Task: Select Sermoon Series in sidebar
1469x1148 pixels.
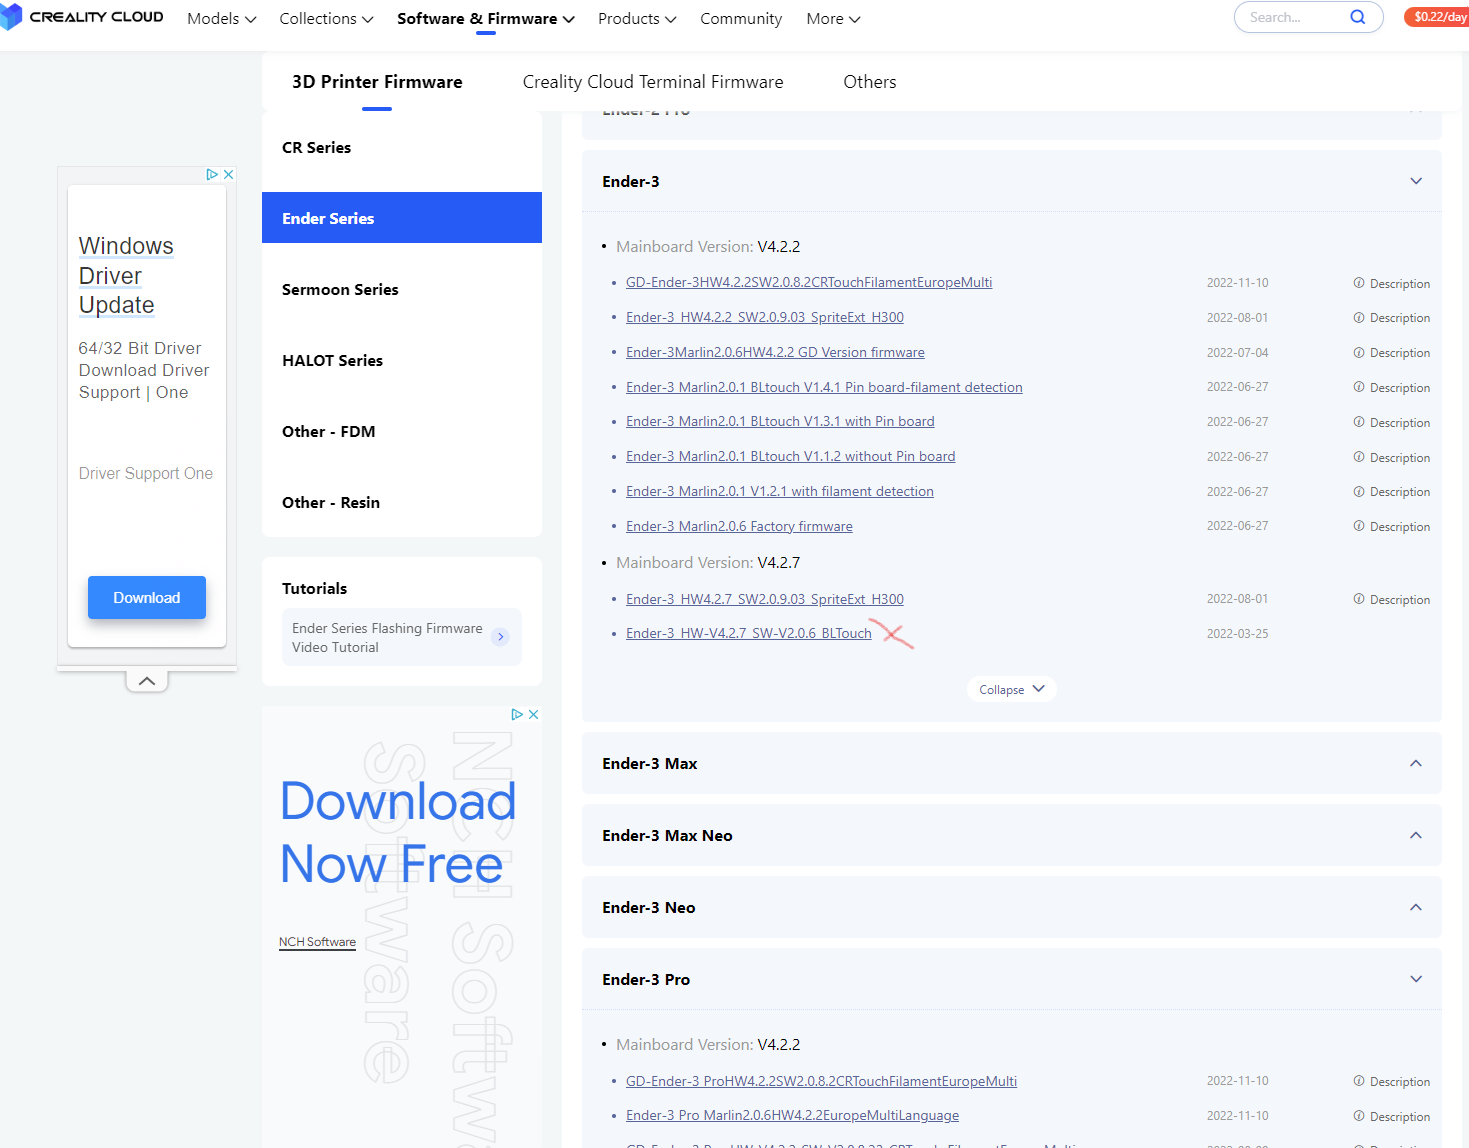Action: coord(402,289)
